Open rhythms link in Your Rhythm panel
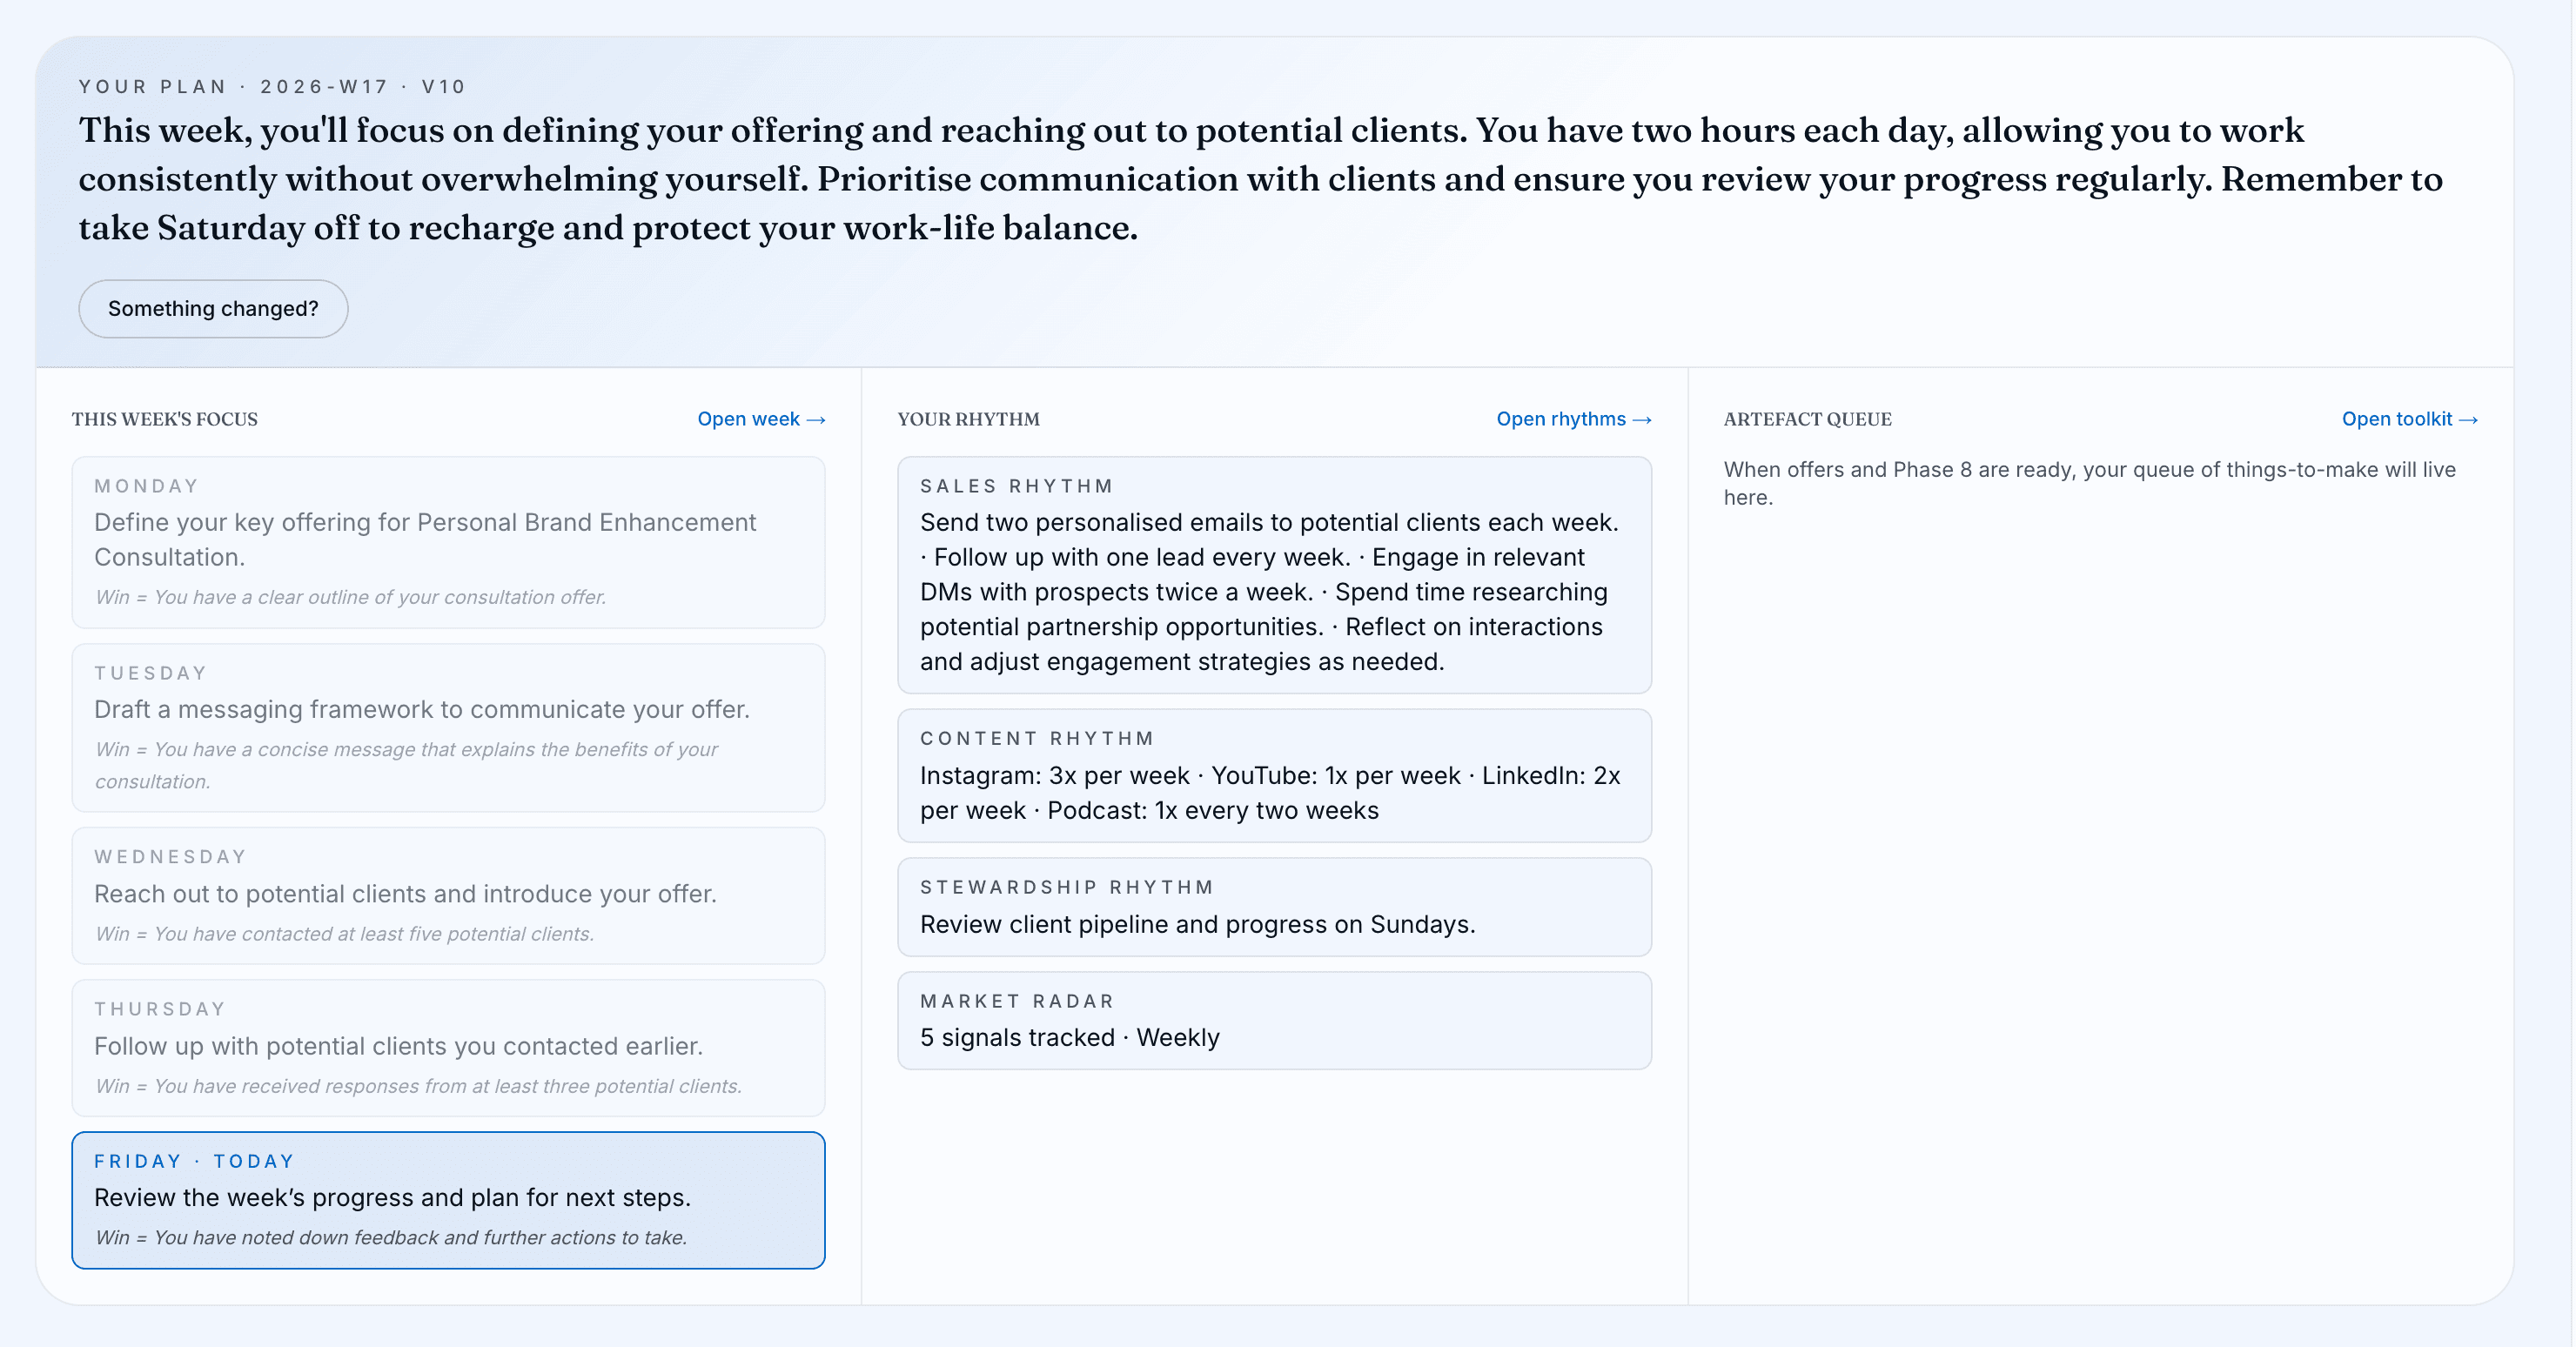This screenshot has height=1347, width=2576. [1573, 419]
